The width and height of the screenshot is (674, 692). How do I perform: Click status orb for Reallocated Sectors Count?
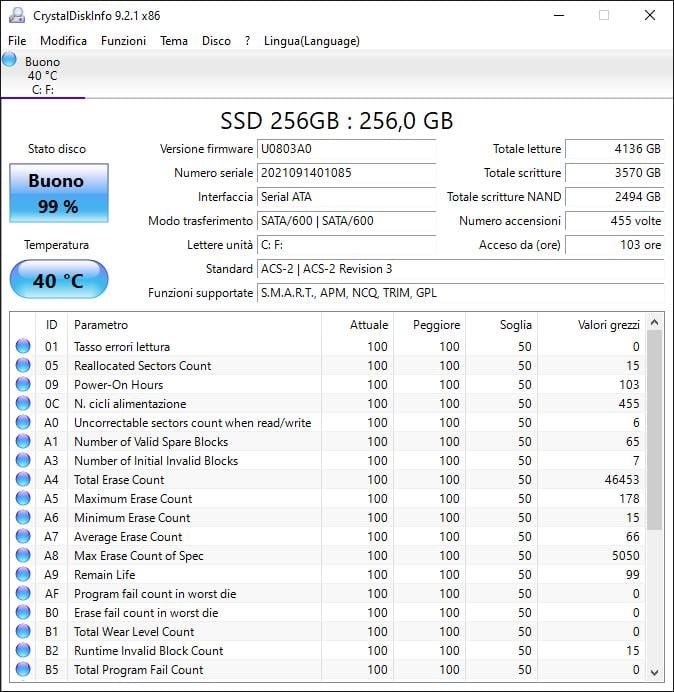point(23,366)
